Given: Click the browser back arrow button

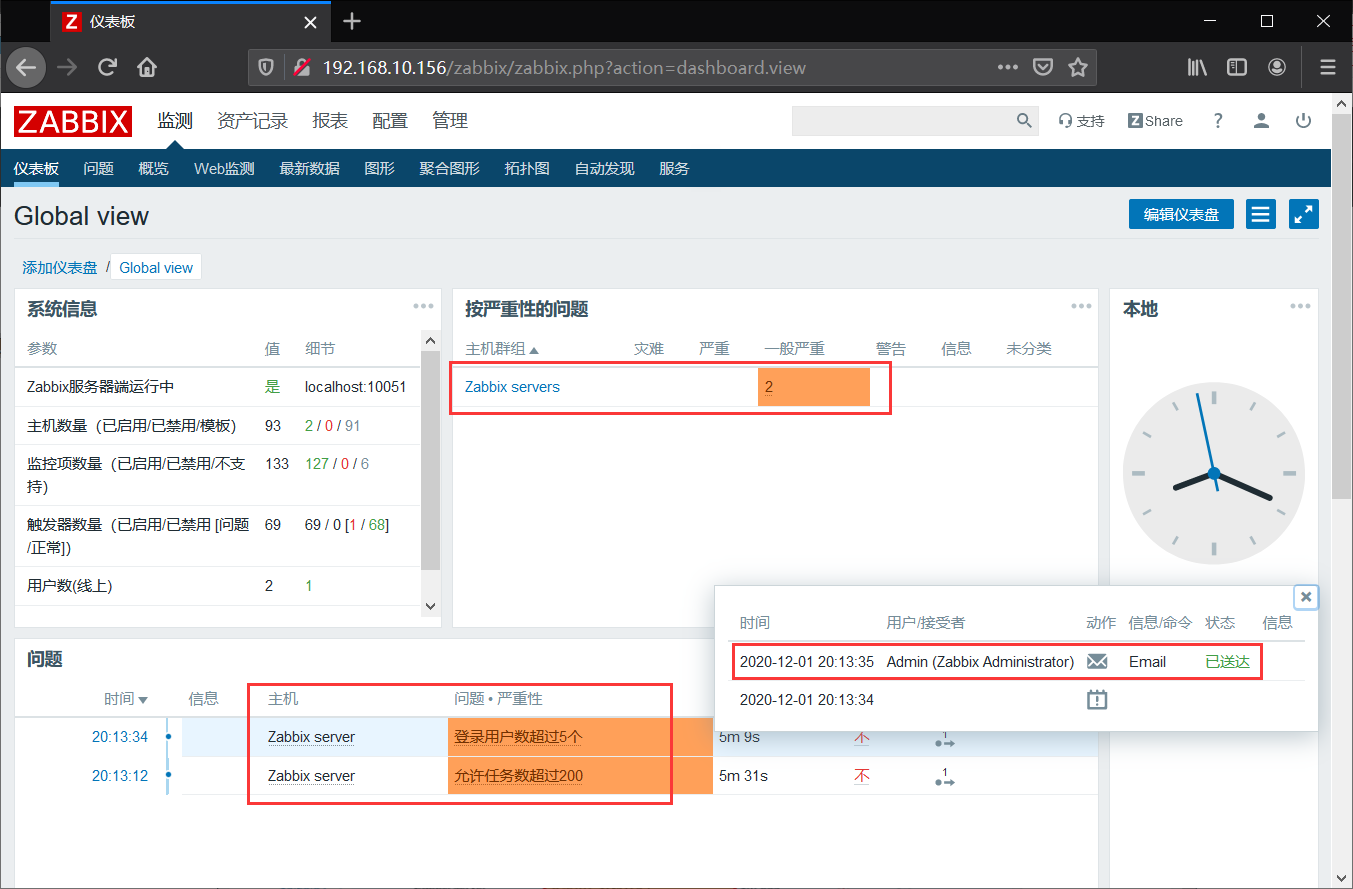Looking at the screenshot, I should click(x=26, y=67).
